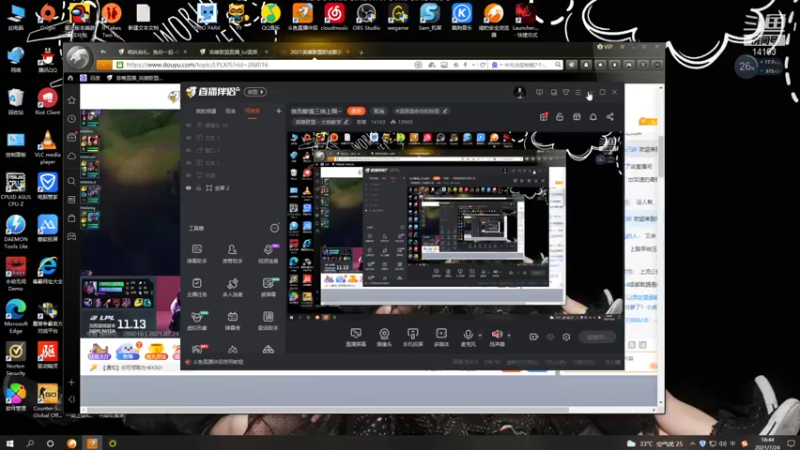Expand the microphone options arrow
This screenshot has width=800, height=450.
point(480,335)
